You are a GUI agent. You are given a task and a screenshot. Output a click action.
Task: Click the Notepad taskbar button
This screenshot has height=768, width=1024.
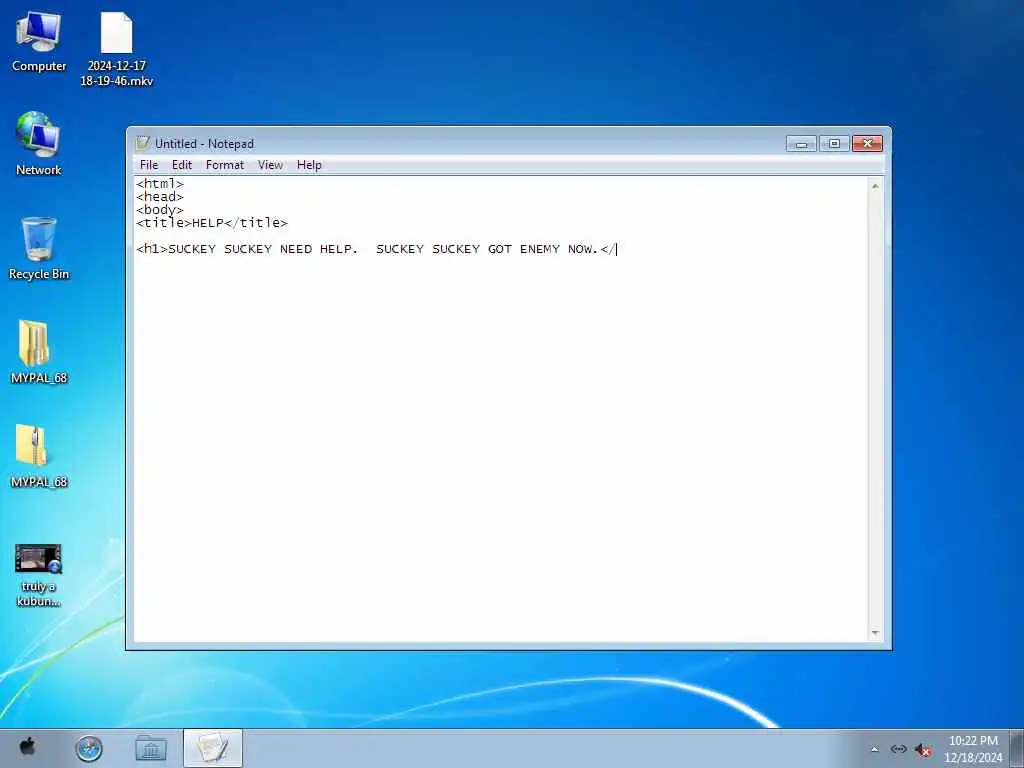point(213,748)
